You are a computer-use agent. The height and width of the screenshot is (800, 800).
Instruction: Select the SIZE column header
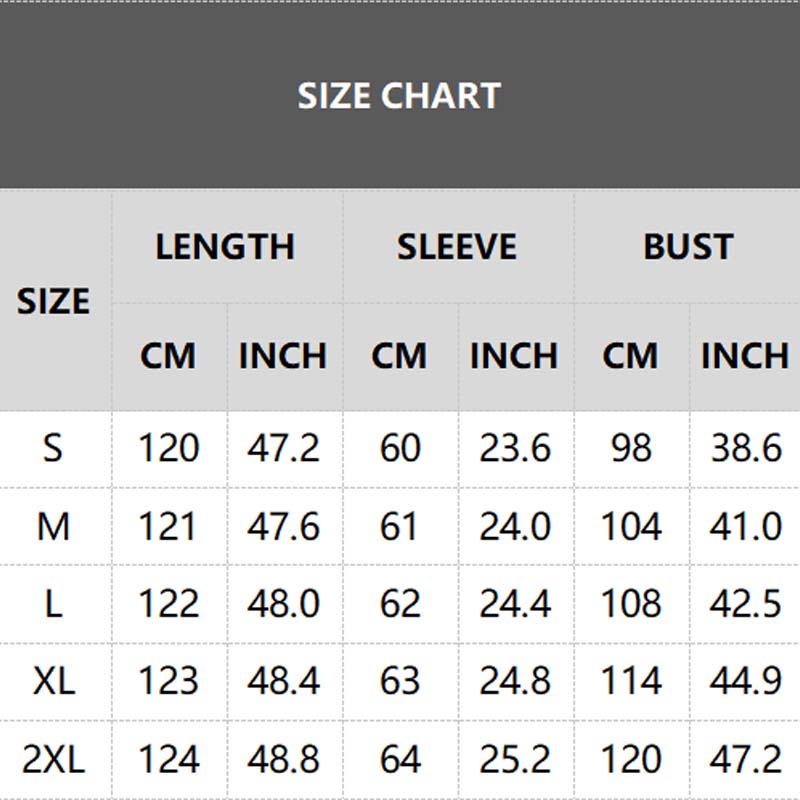pyautogui.click(x=54, y=301)
